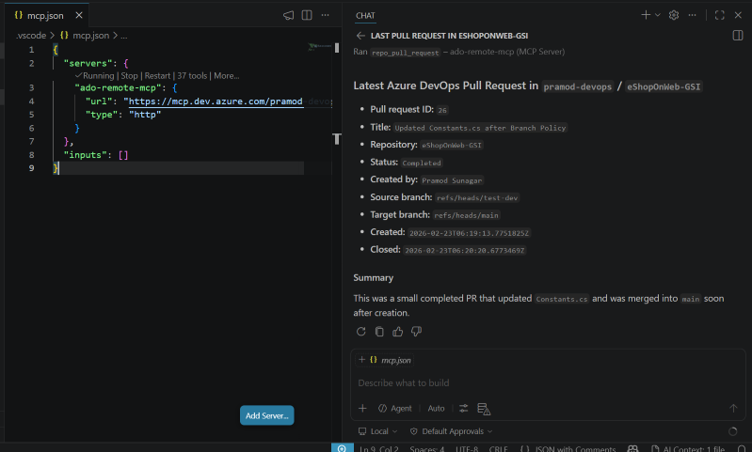The height and width of the screenshot is (452, 752).
Task: Click the .vscode breadcrumb folder
Action: pos(31,36)
